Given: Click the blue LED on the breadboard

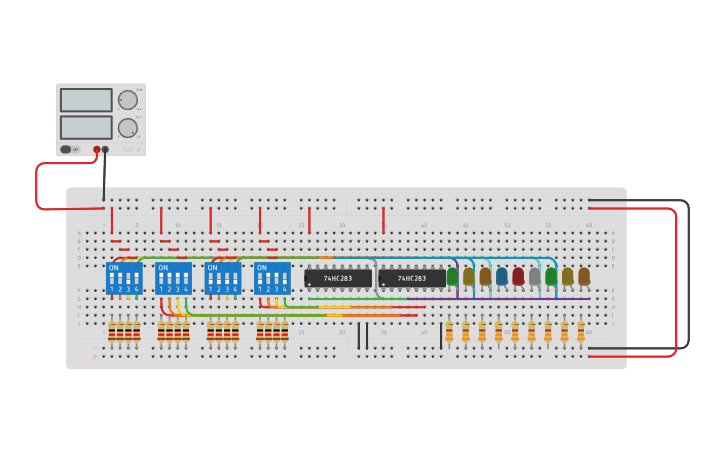Looking at the screenshot, I should [x=501, y=275].
